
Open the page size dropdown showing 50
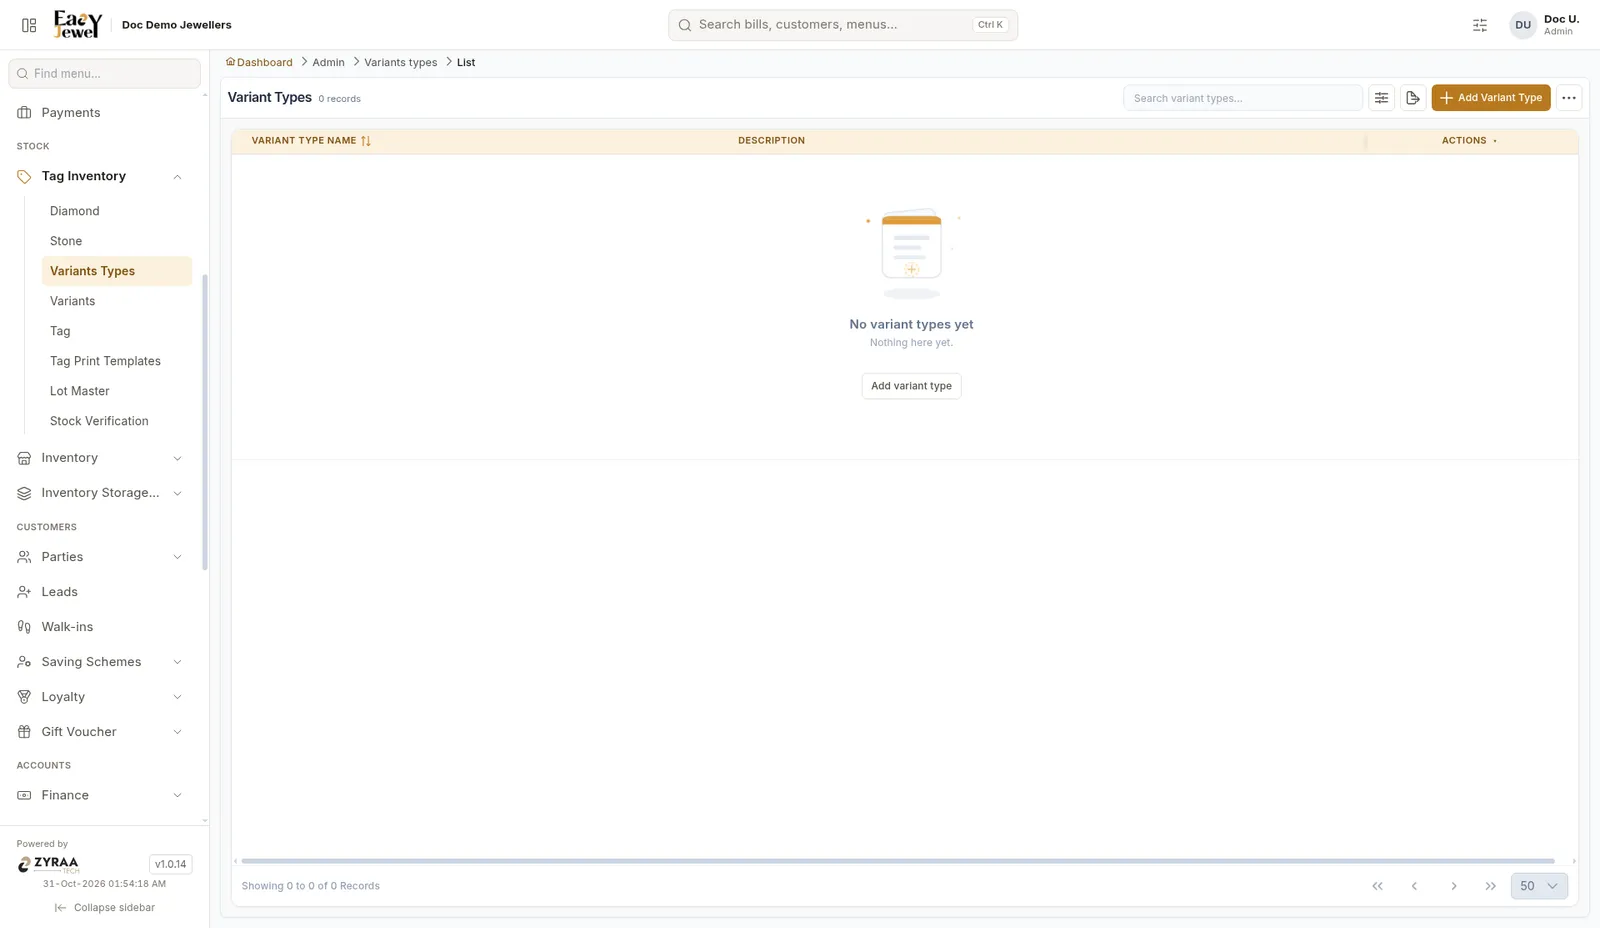point(1539,886)
